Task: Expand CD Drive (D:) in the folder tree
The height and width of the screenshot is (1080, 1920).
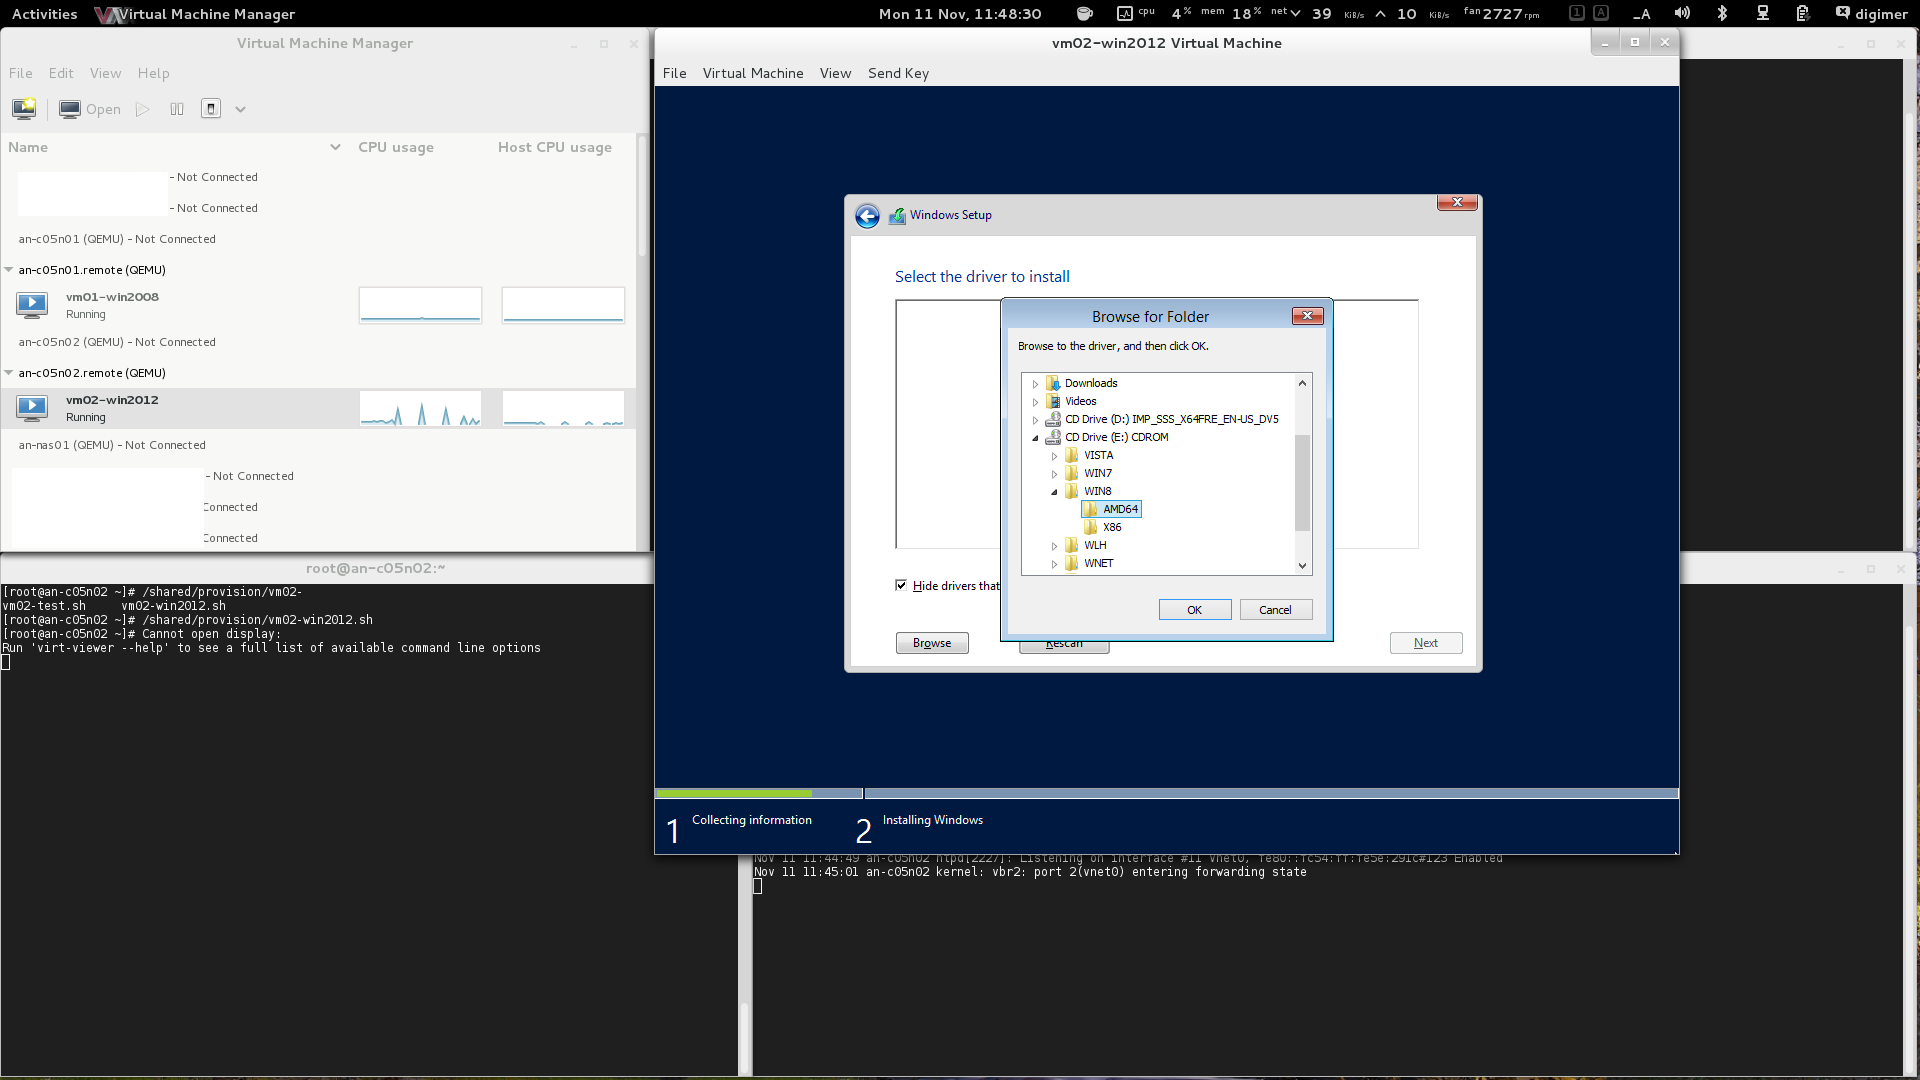Action: click(1035, 420)
